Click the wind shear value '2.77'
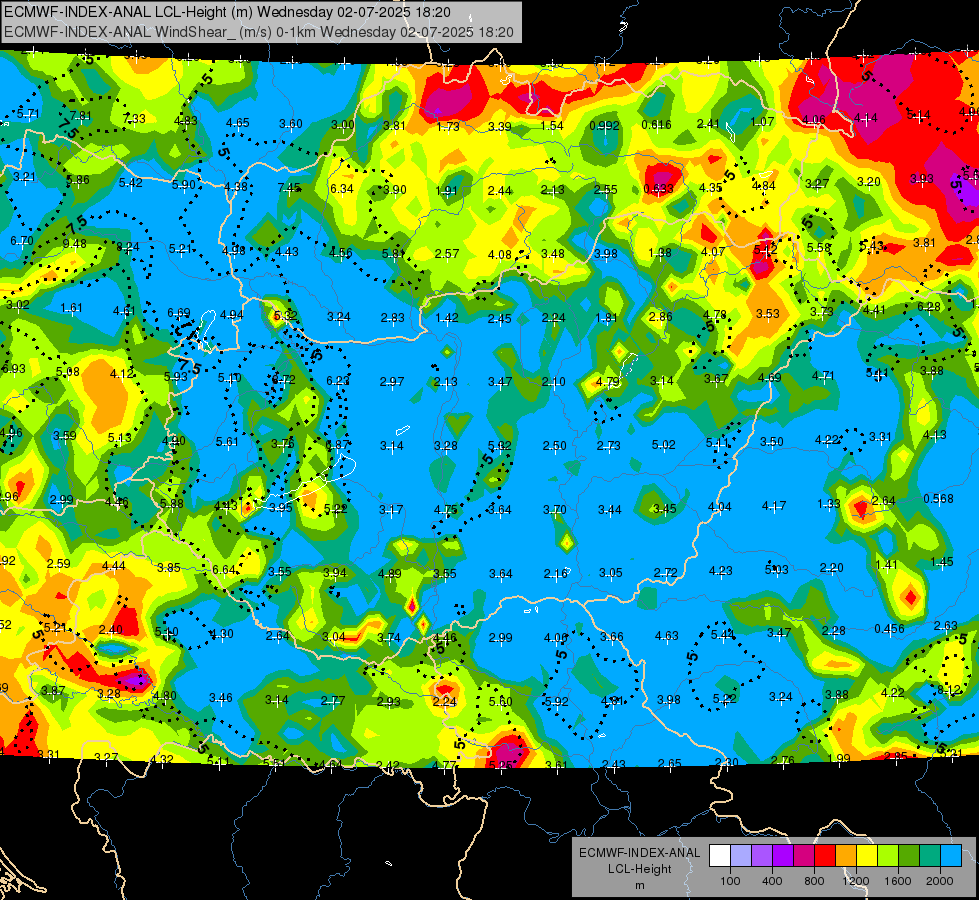This screenshot has width=979, height=900. pos(333,701)
